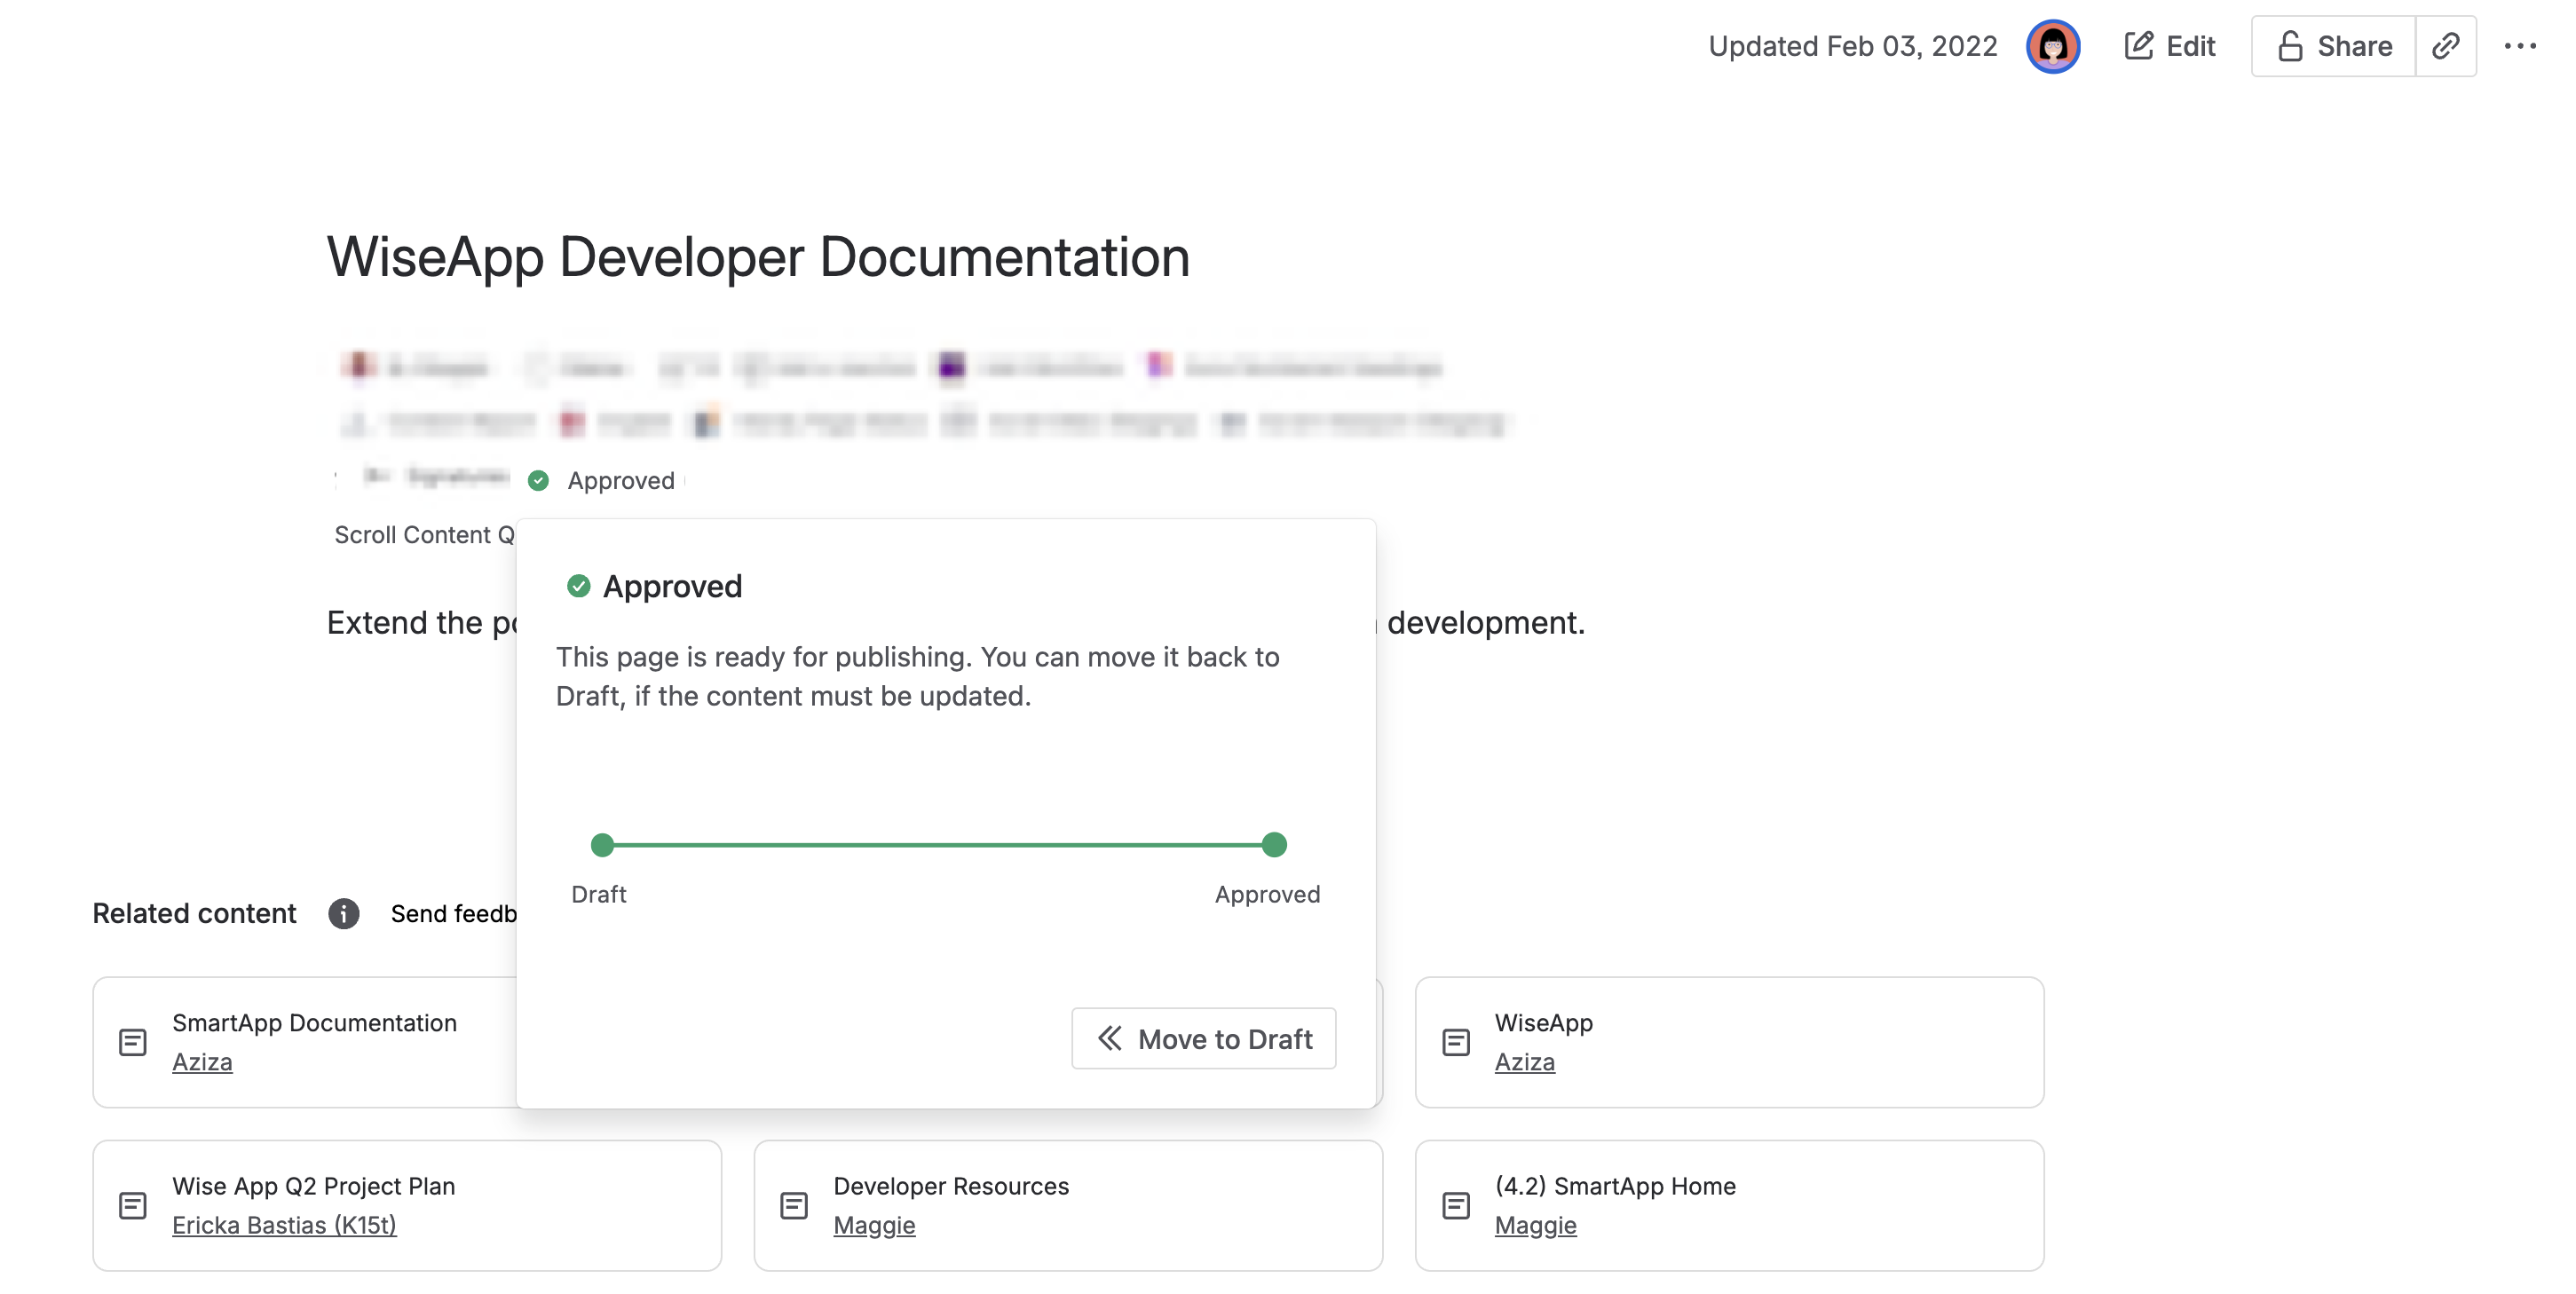
Task: Click the green checkmark beside Approved heading
Action: click(x=578, y=586)
